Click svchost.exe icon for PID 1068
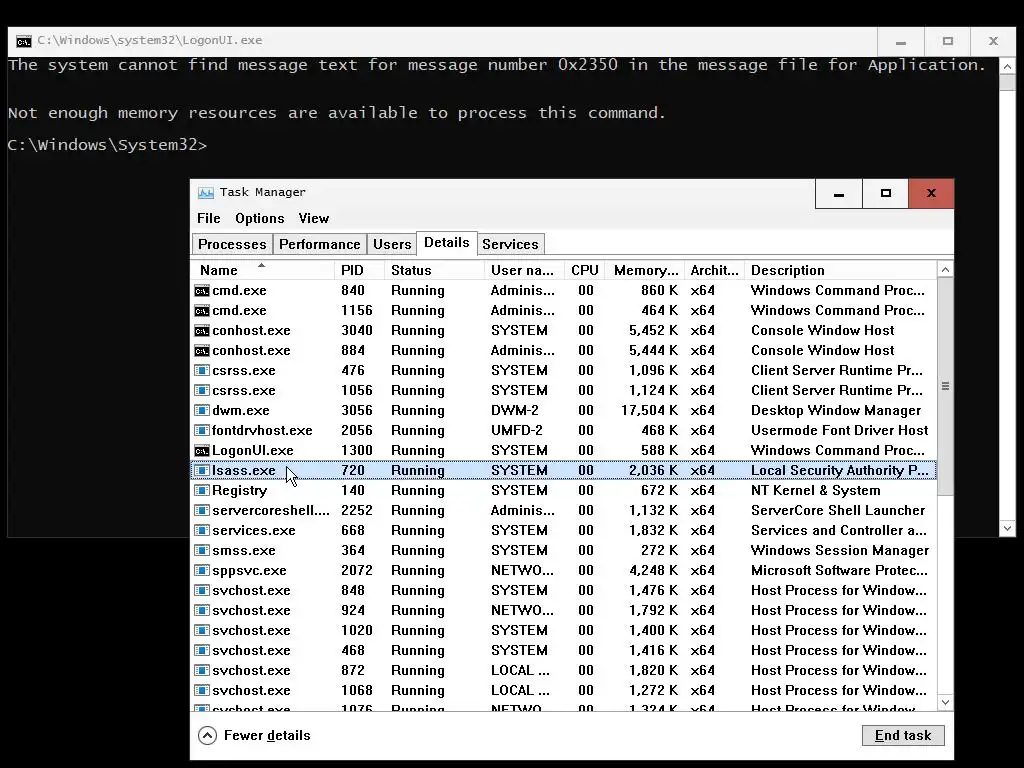Screen dimensions: 1024x768 (202, 691)
